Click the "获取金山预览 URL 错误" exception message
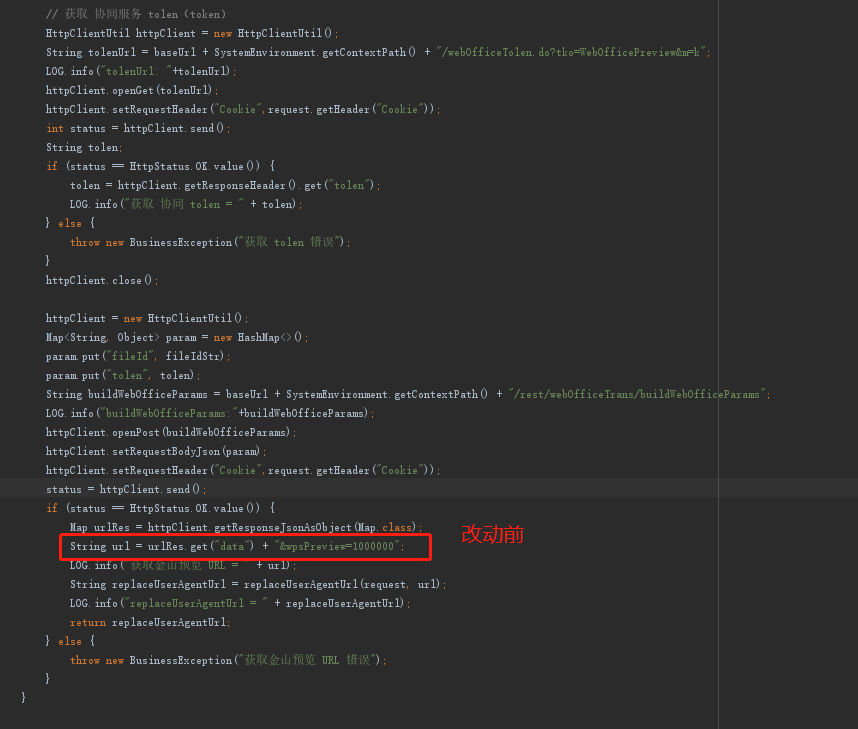This screenshot has width=858, height=729. point(309,660)
